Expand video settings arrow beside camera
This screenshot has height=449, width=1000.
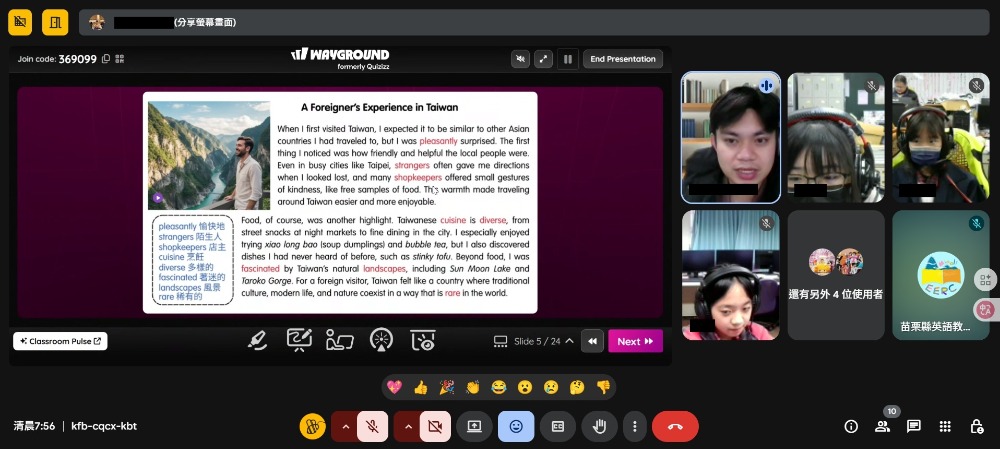(x=406, y=426)
